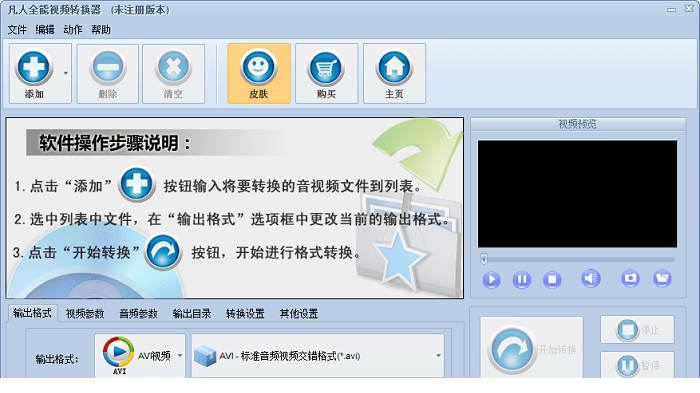Viewport: 700px width, 393px height.
Task: Expand the AVI standard format (*.avi) combo box
Action: click(x=318, y=356)
